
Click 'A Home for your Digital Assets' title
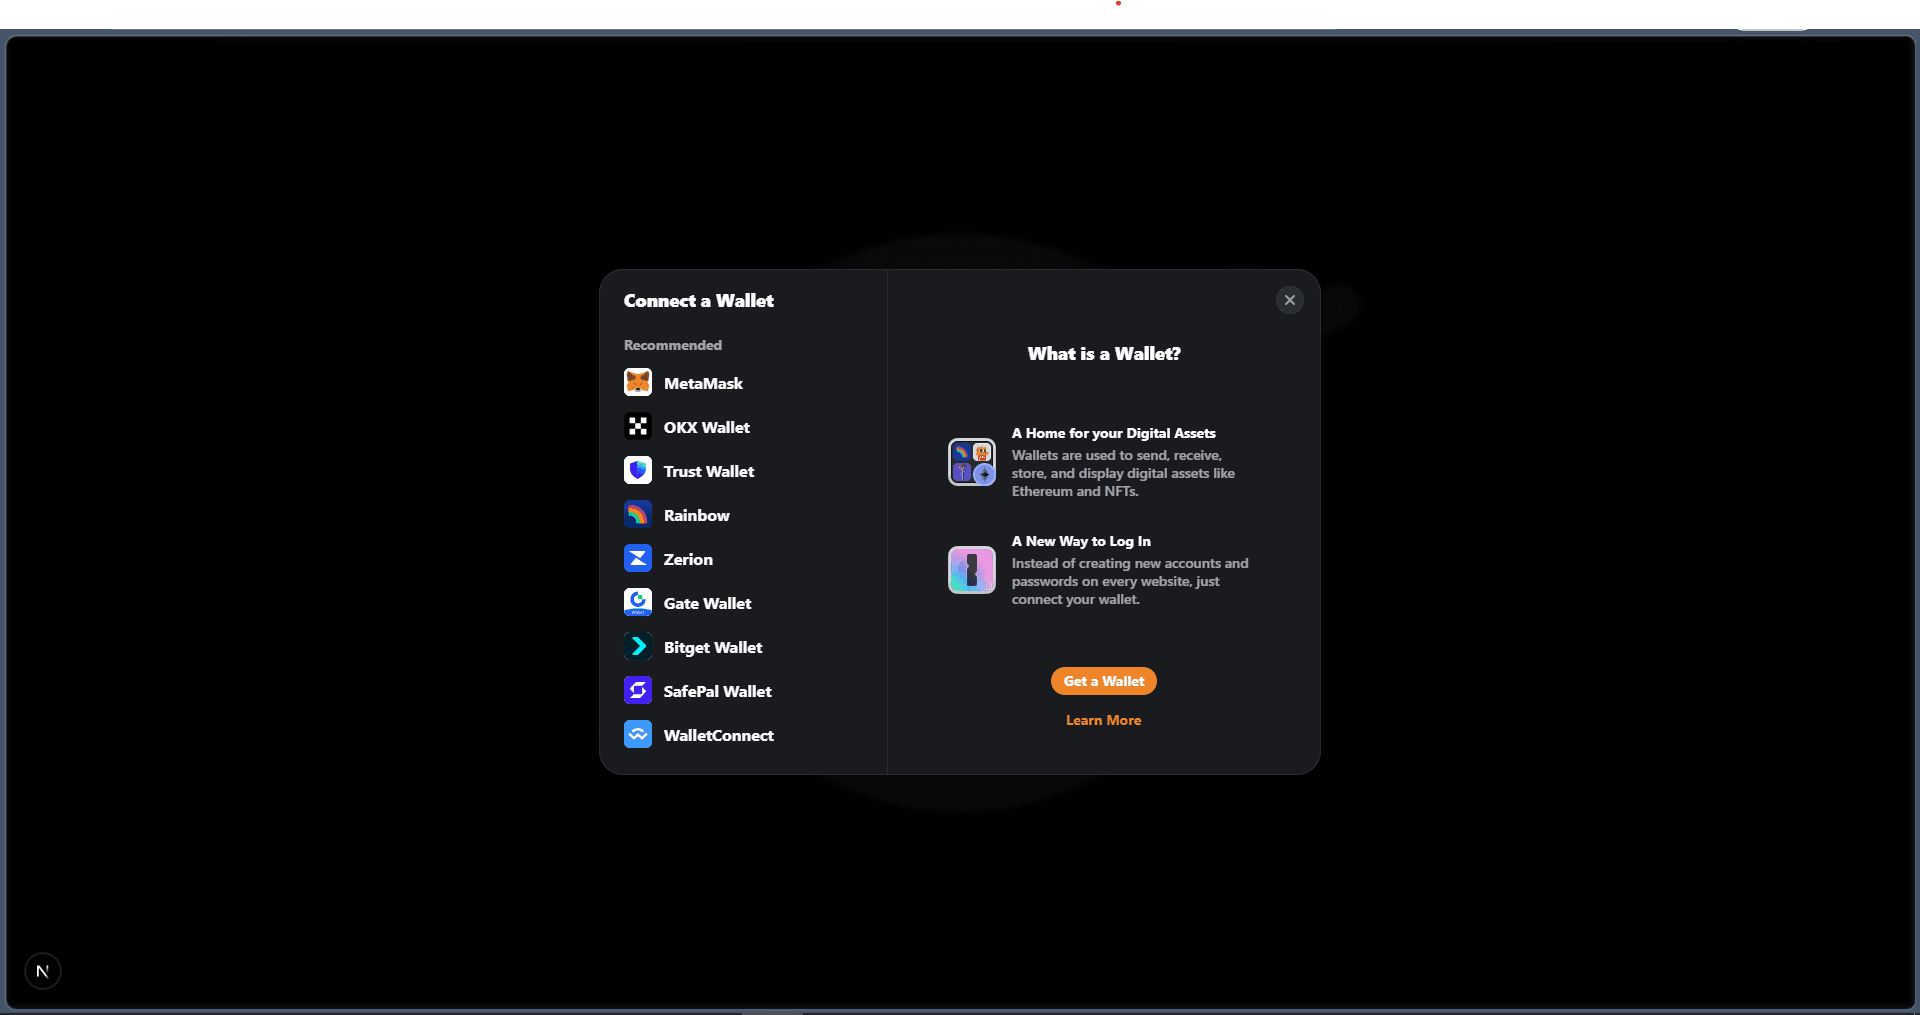click(1114, 433)
